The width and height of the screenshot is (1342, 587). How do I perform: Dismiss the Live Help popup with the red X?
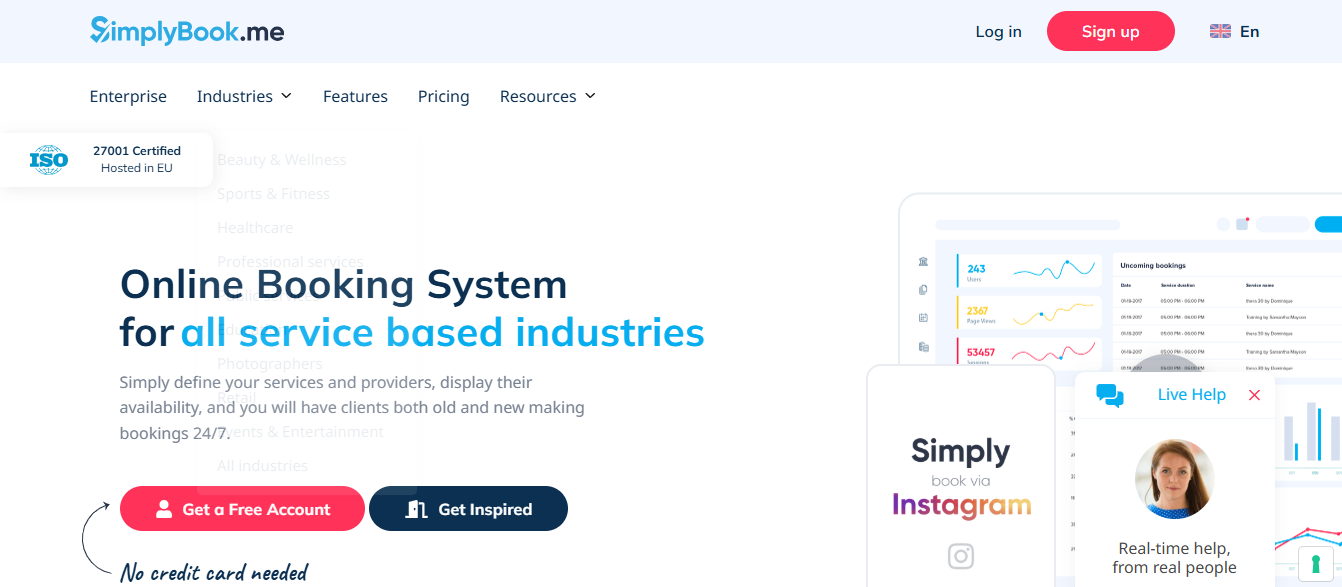(1254, 394)
